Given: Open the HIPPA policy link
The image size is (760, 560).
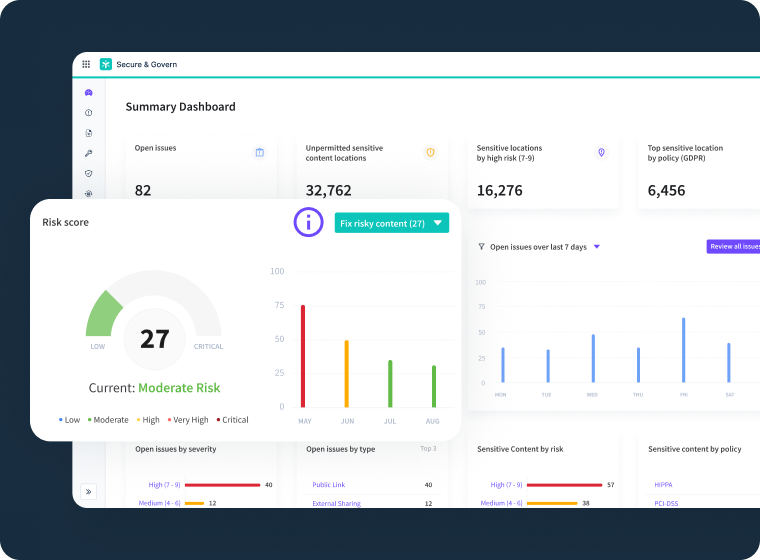Looking at the screenshot, I should coord(664,485).
